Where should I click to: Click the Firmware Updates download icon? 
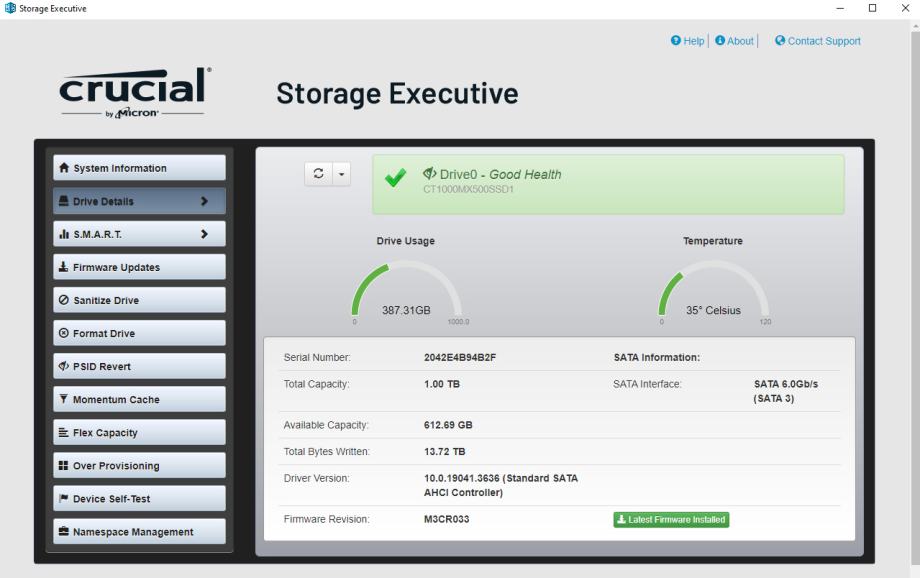click(63, 266)
